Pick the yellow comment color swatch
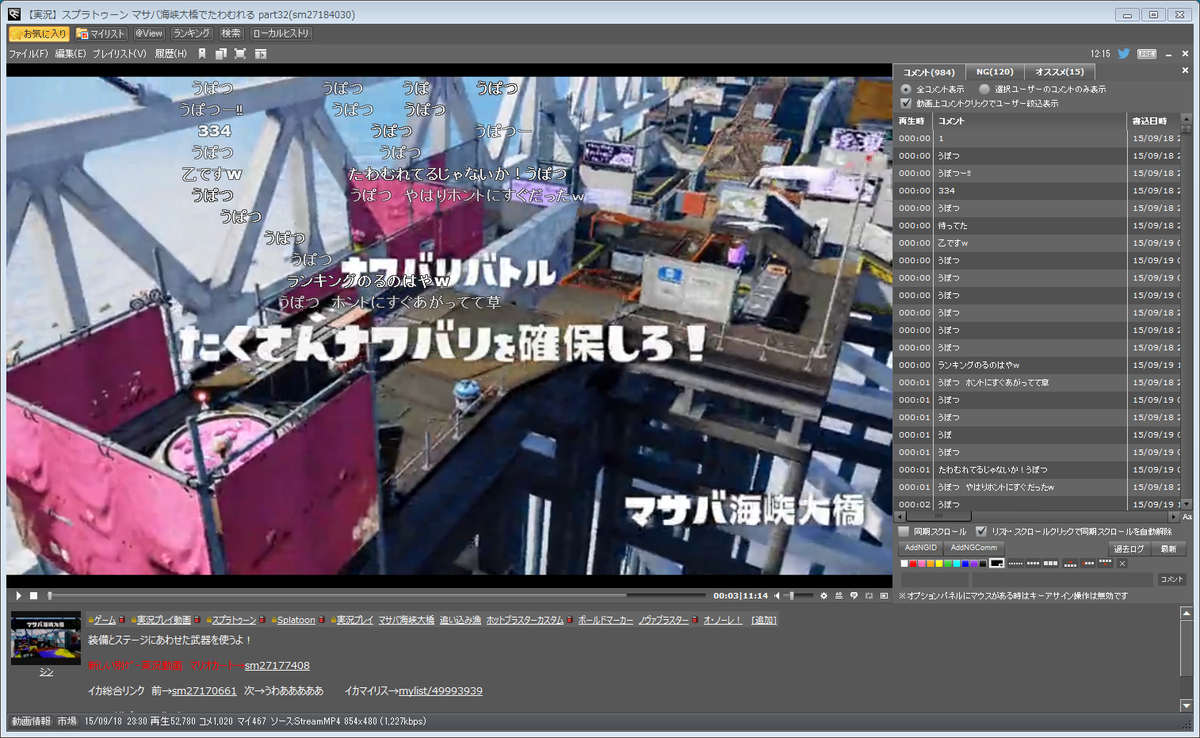The width and height of the screenshot is (1200, 738). [939, 563]
